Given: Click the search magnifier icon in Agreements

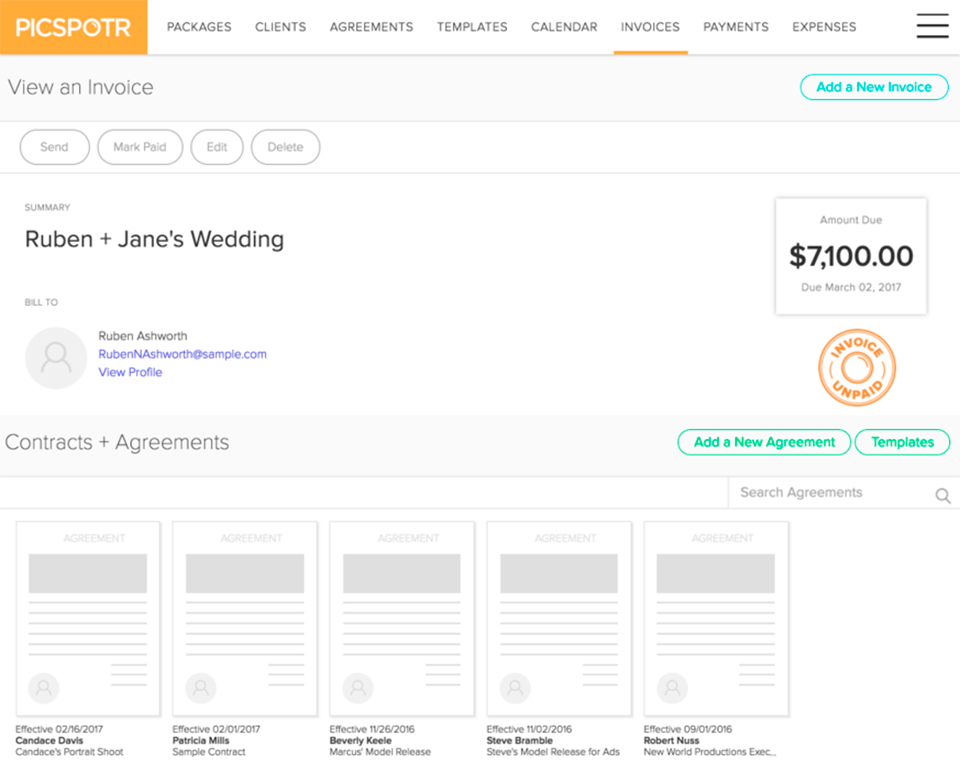Looking at the screenshot, I should (942, 495).
